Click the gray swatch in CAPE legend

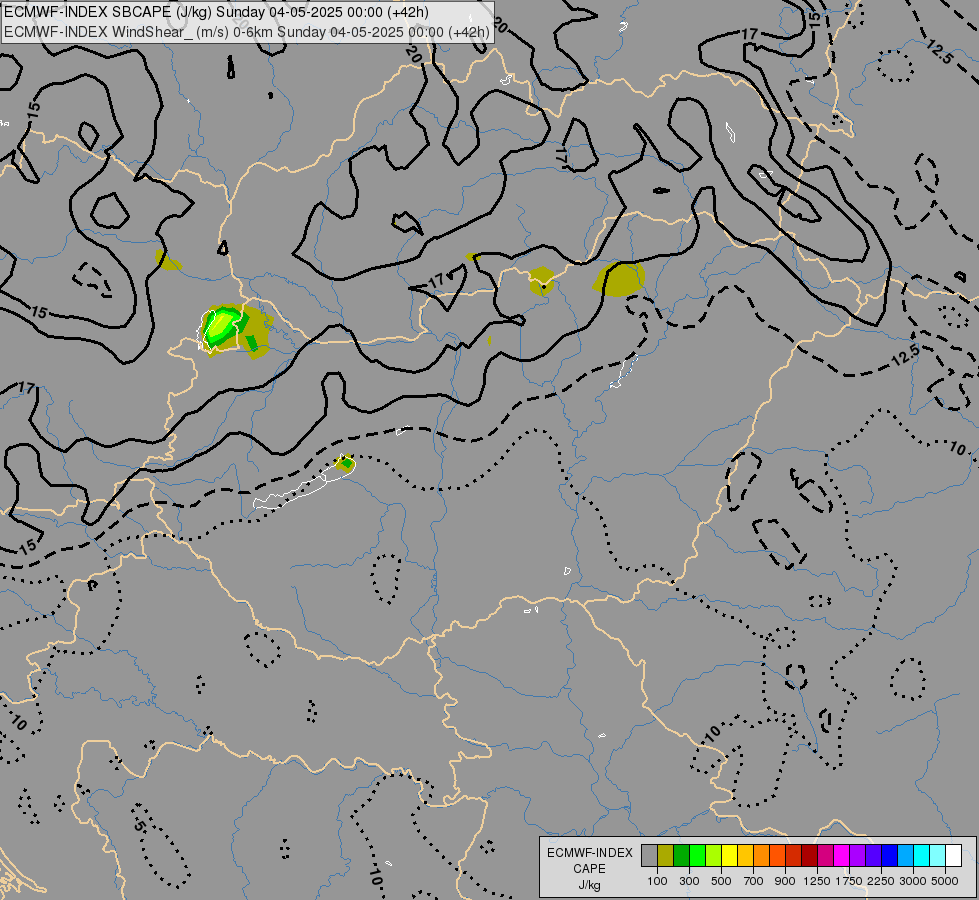tap(649, 855)
